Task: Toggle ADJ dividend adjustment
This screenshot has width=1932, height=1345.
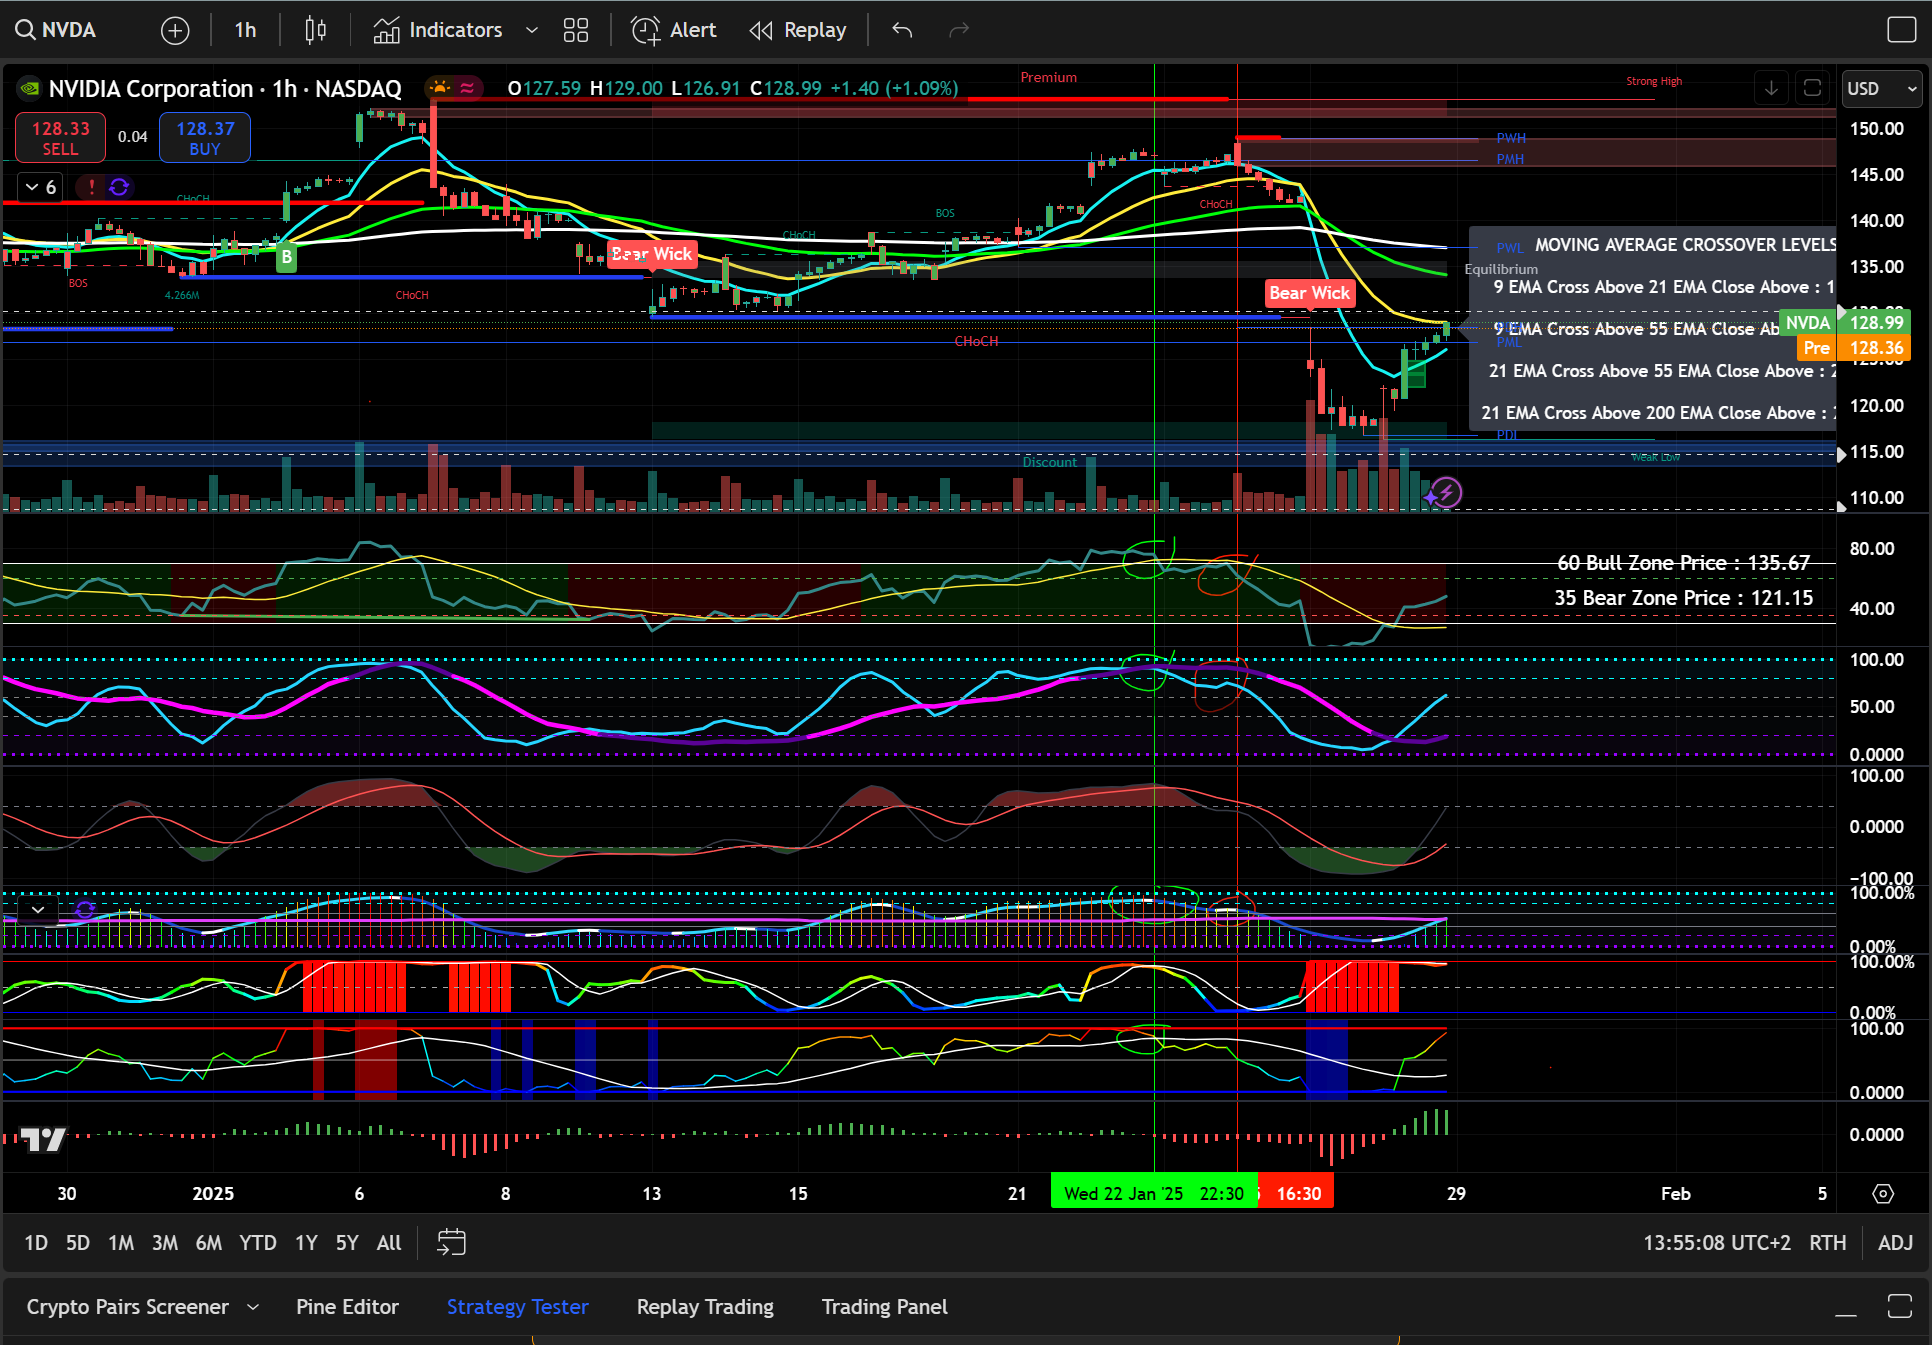Action: (x=1896, y=1243)
